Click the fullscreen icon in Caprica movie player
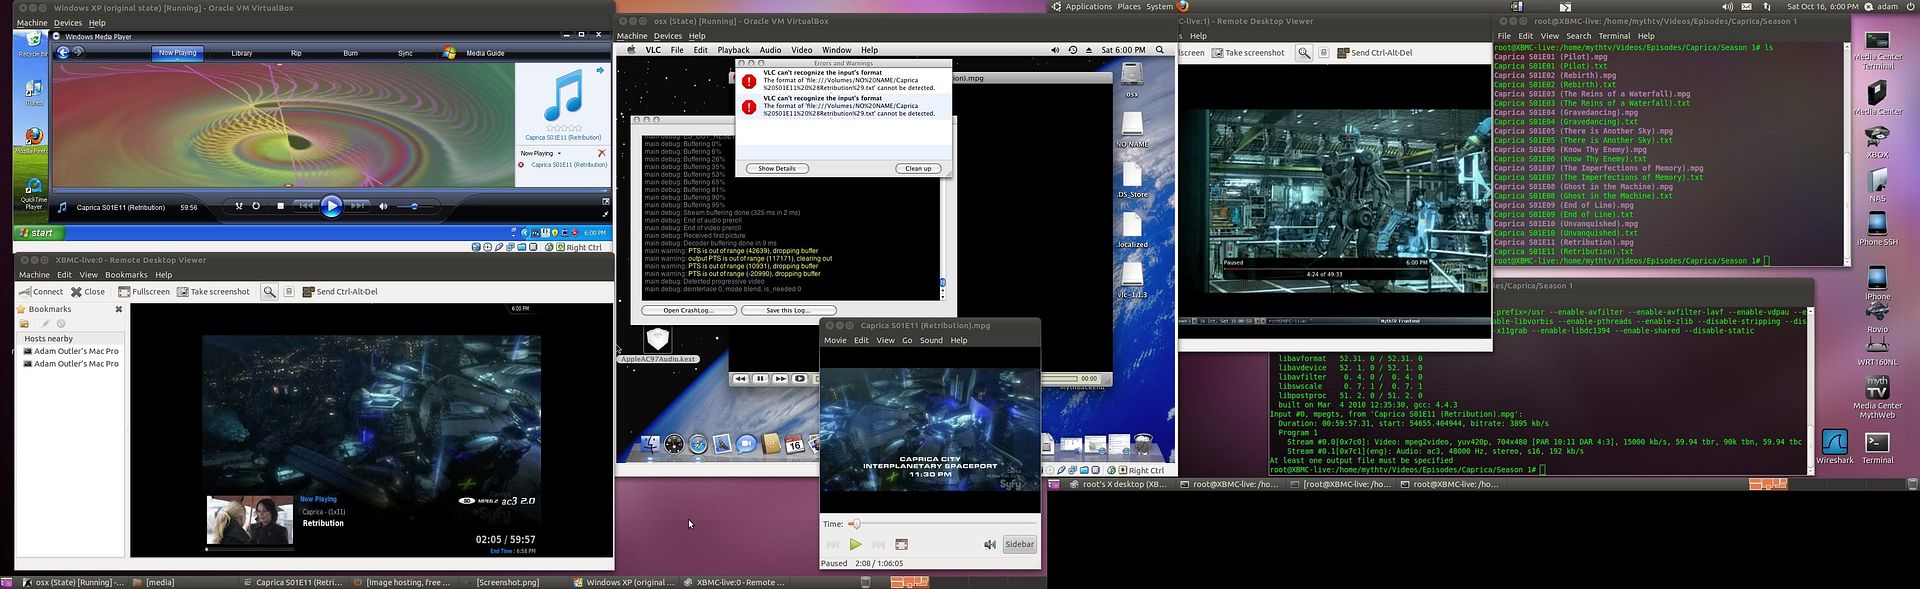This screenshot has width=1920, height=589. pyautogui.click(x=901, y=545)
